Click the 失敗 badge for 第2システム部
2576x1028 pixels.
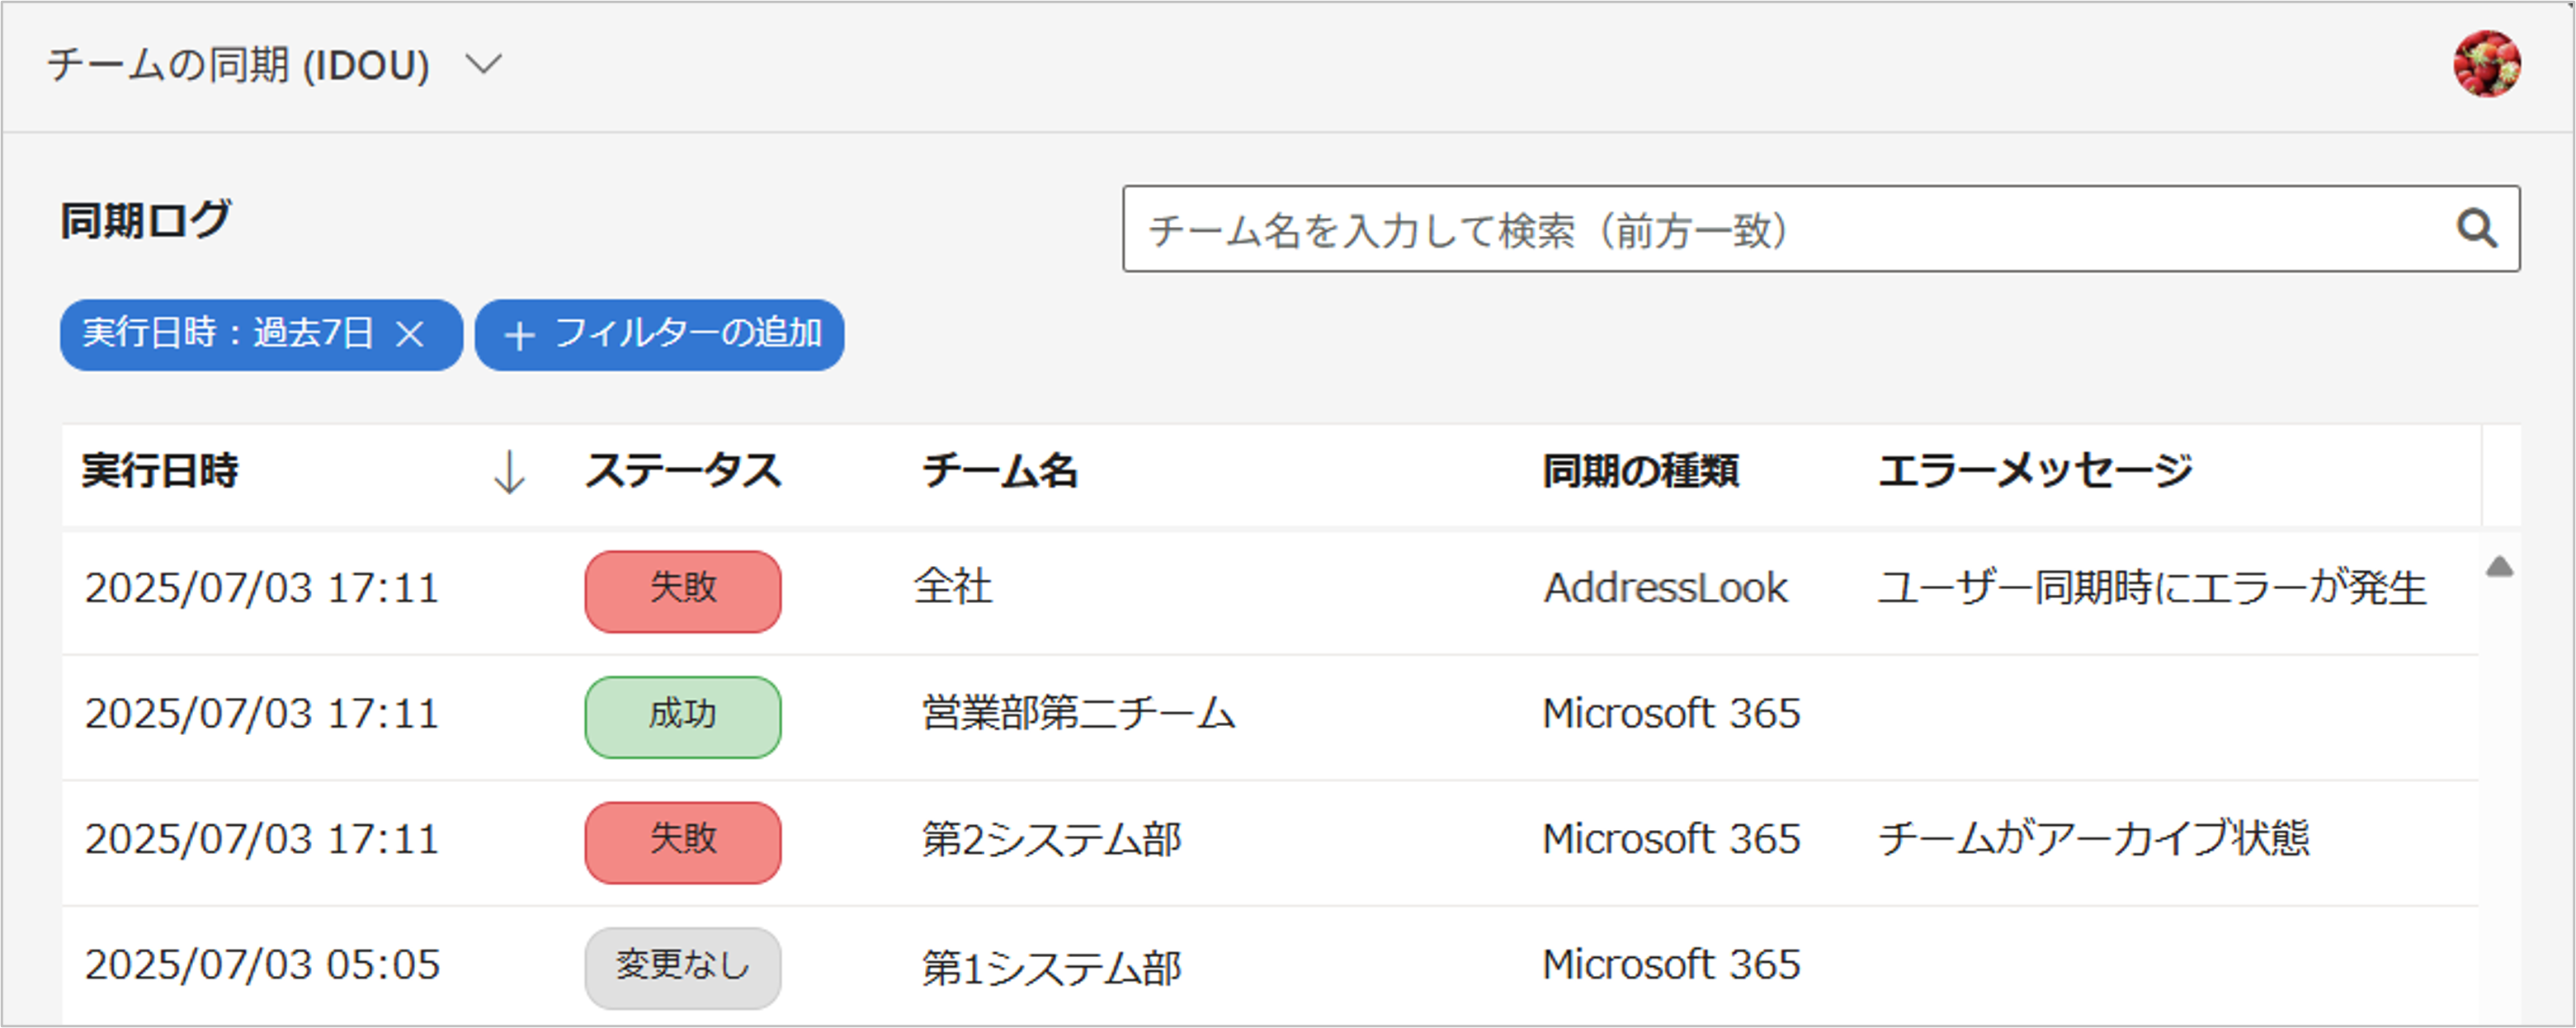click(x=683, y=842)
